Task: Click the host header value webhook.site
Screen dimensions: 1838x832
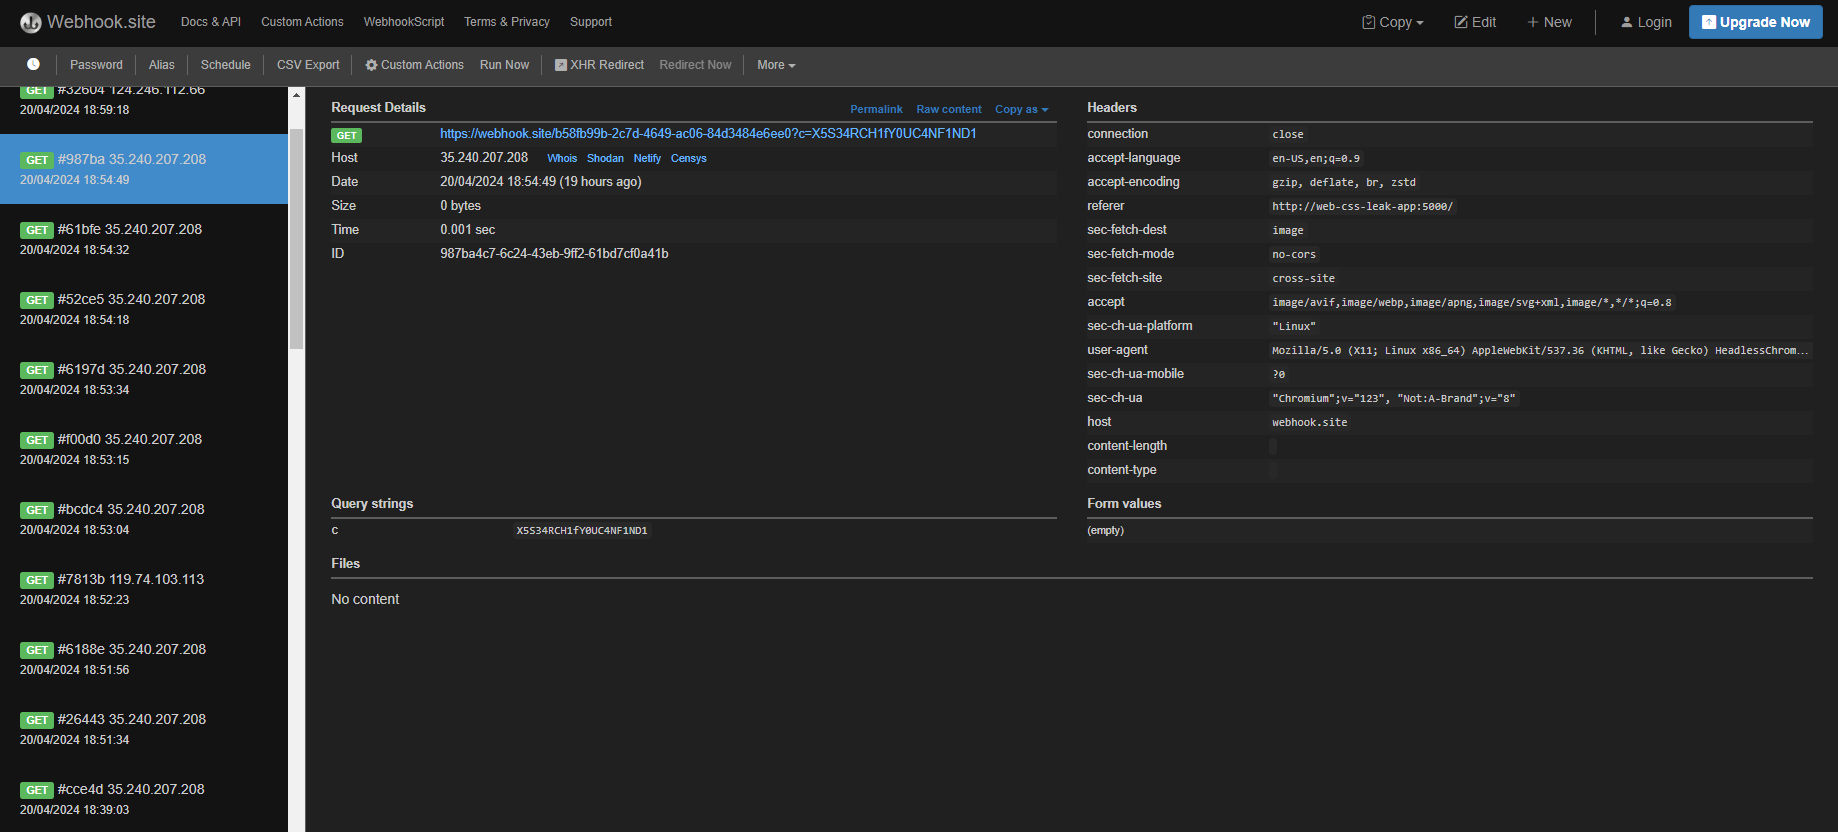Action: coord(1309,422)
